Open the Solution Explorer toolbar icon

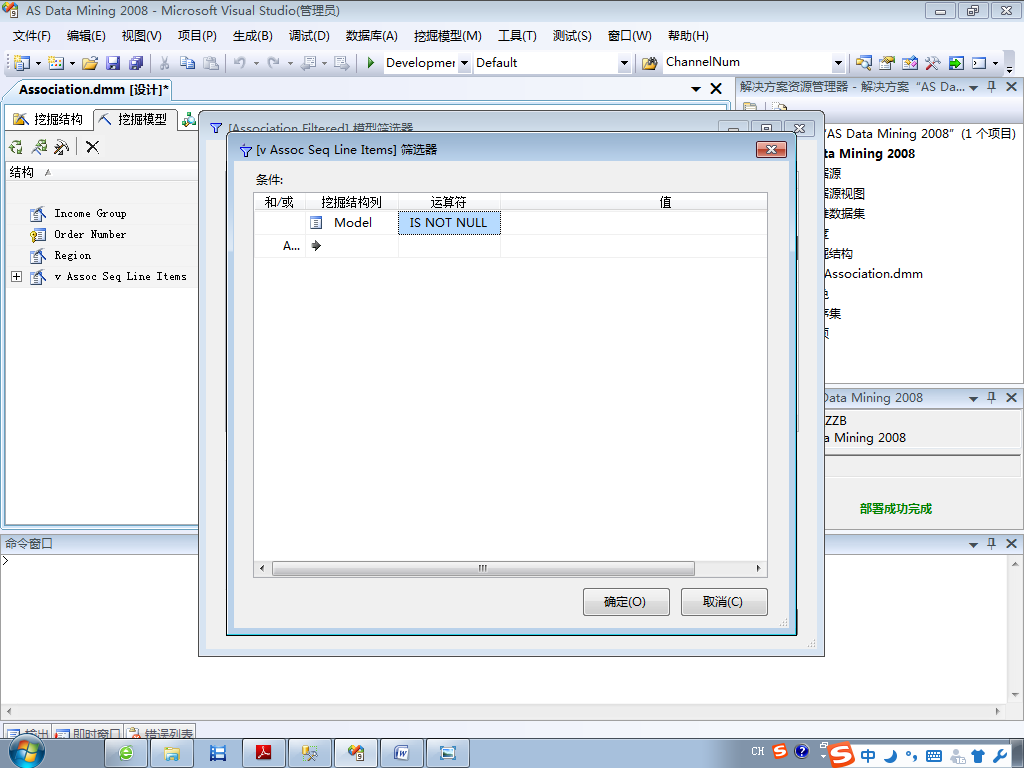coord(863,63)
